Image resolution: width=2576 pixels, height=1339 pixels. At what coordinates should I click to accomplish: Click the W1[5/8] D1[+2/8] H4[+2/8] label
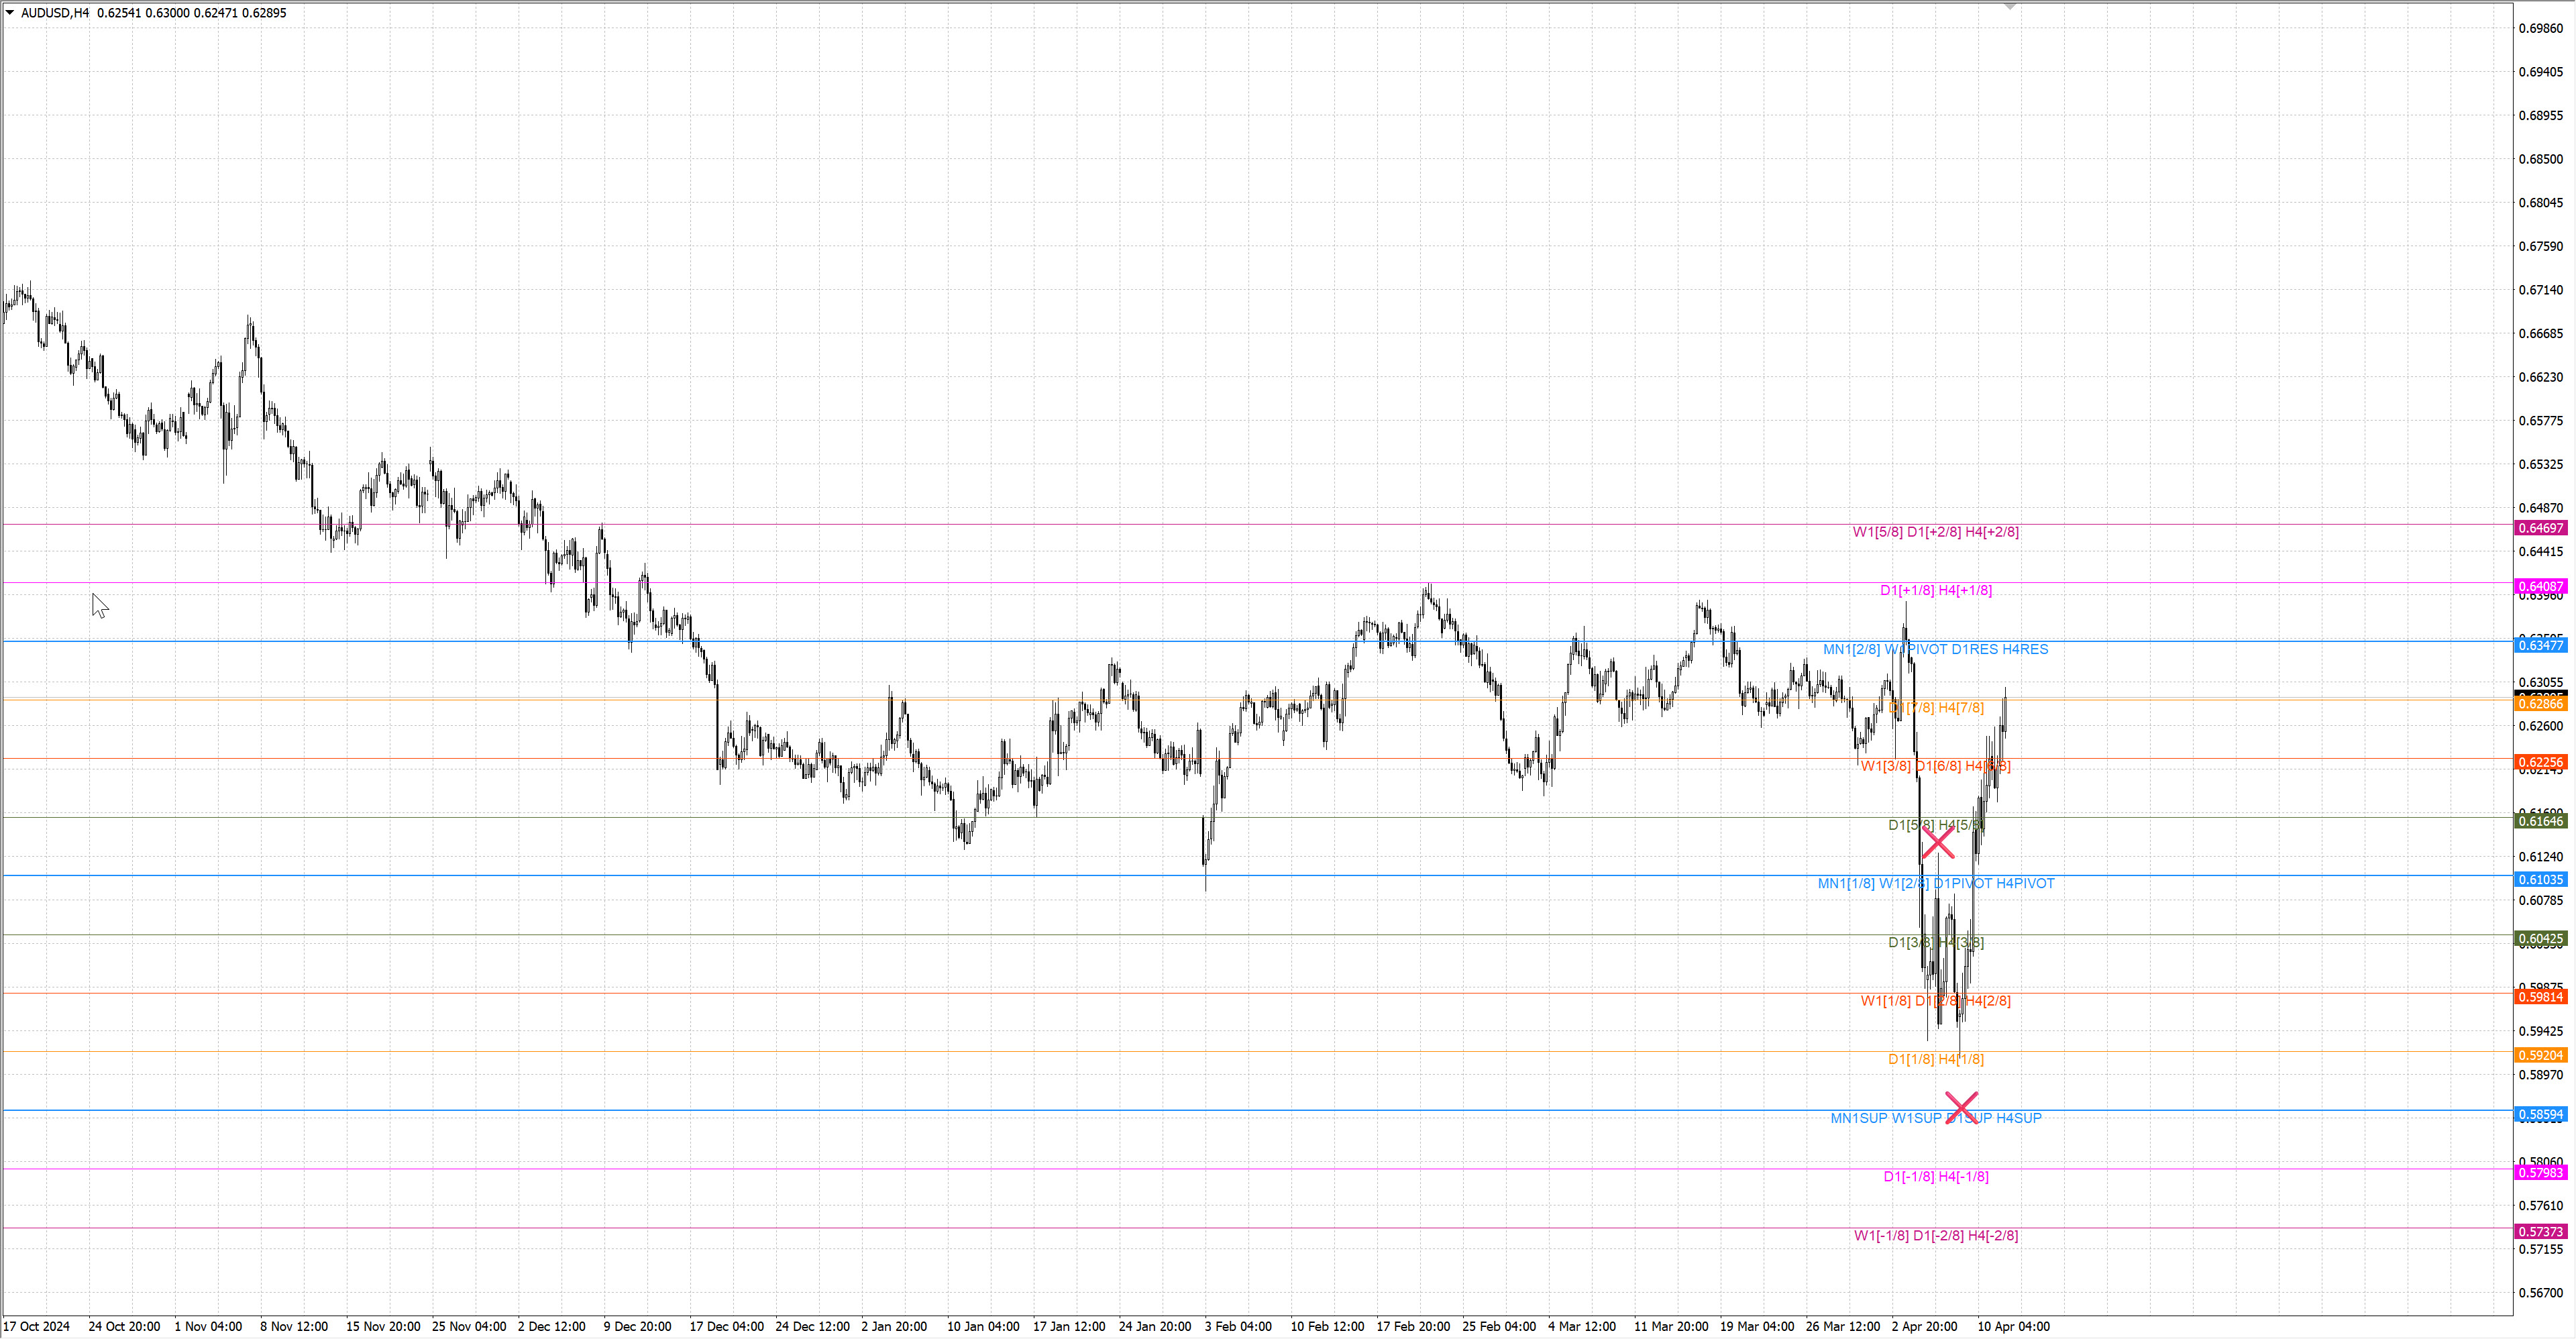1935,532
